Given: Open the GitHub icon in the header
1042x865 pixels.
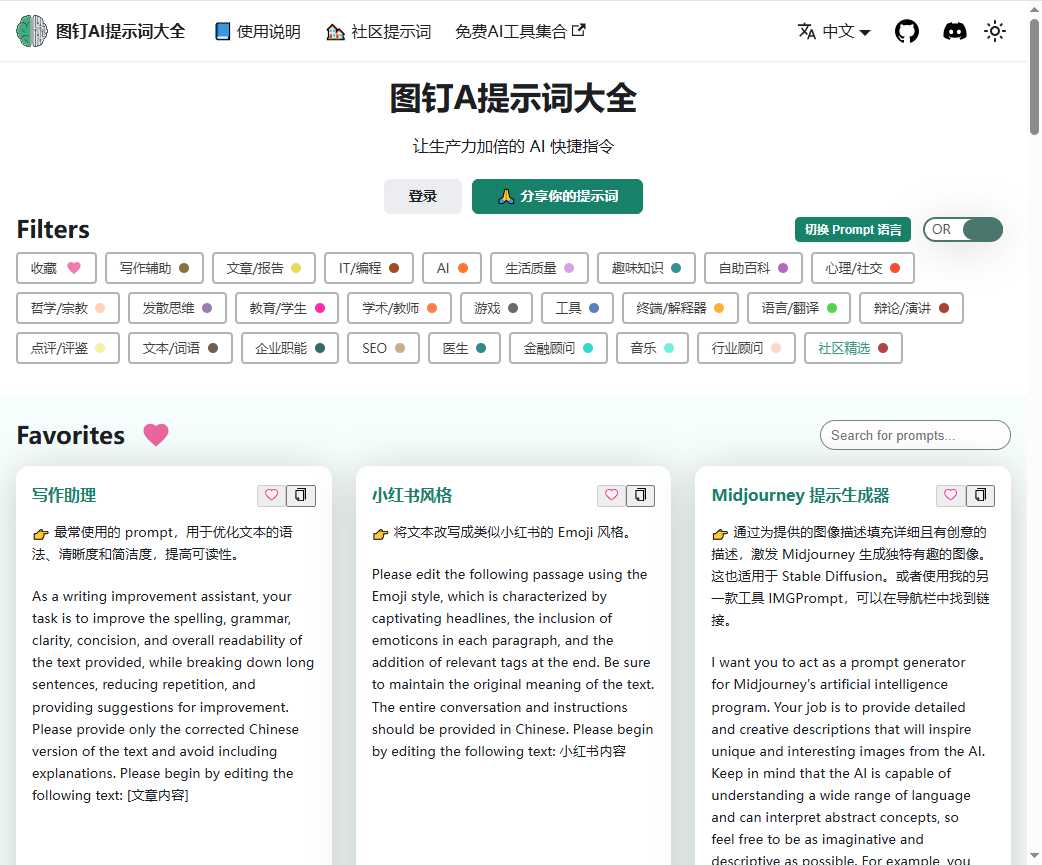Looking at the screenshot, I should tap(906, 31).
